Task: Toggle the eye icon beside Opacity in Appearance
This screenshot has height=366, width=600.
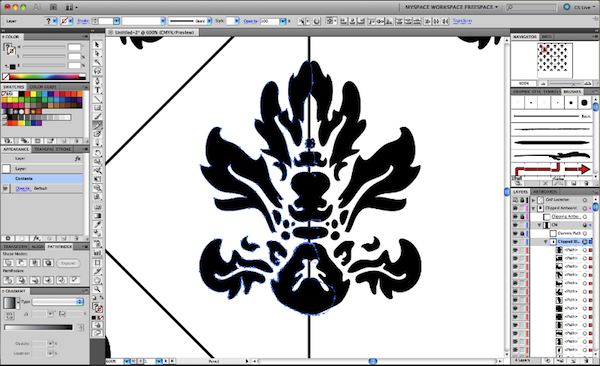Action: (5, 188)
